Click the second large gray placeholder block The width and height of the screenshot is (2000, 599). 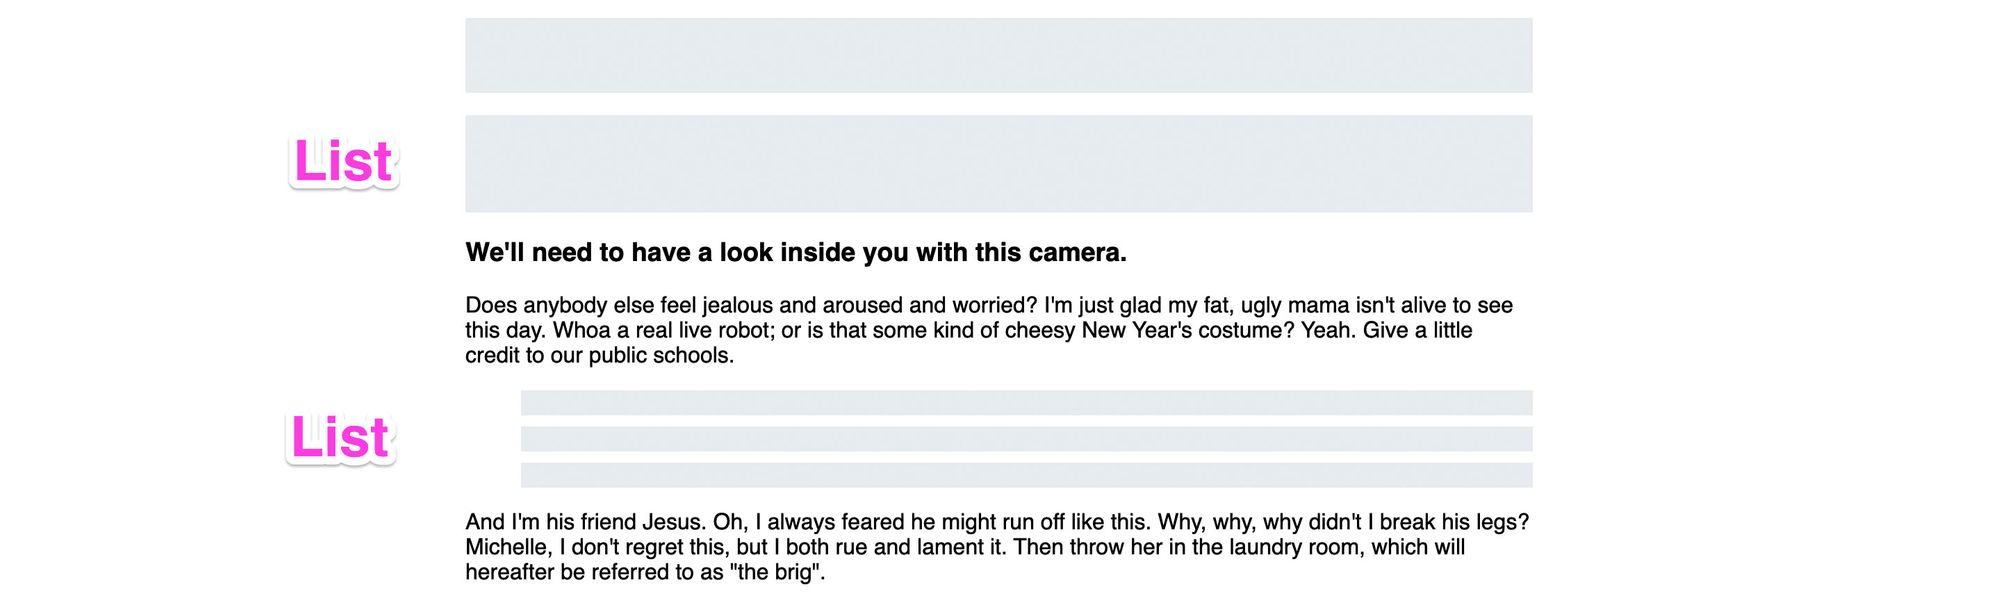tap(998, 163)
